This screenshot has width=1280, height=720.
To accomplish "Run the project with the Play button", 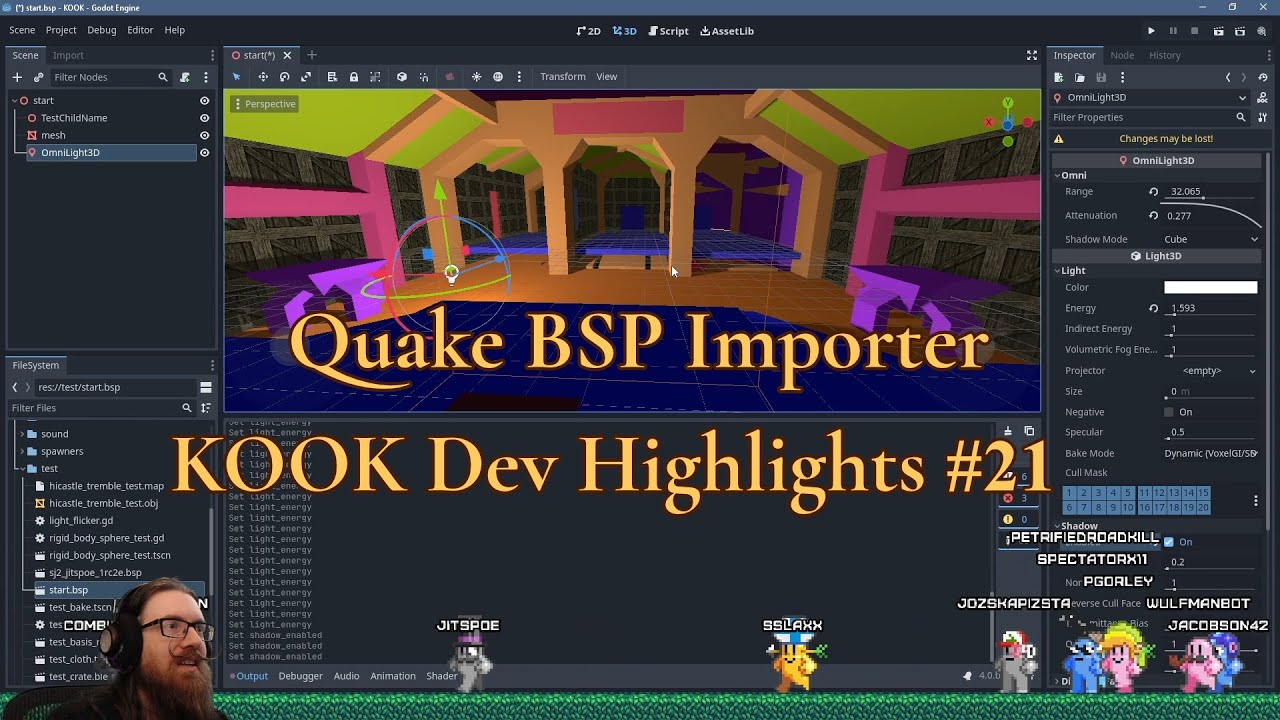I will pos(1151,31).
